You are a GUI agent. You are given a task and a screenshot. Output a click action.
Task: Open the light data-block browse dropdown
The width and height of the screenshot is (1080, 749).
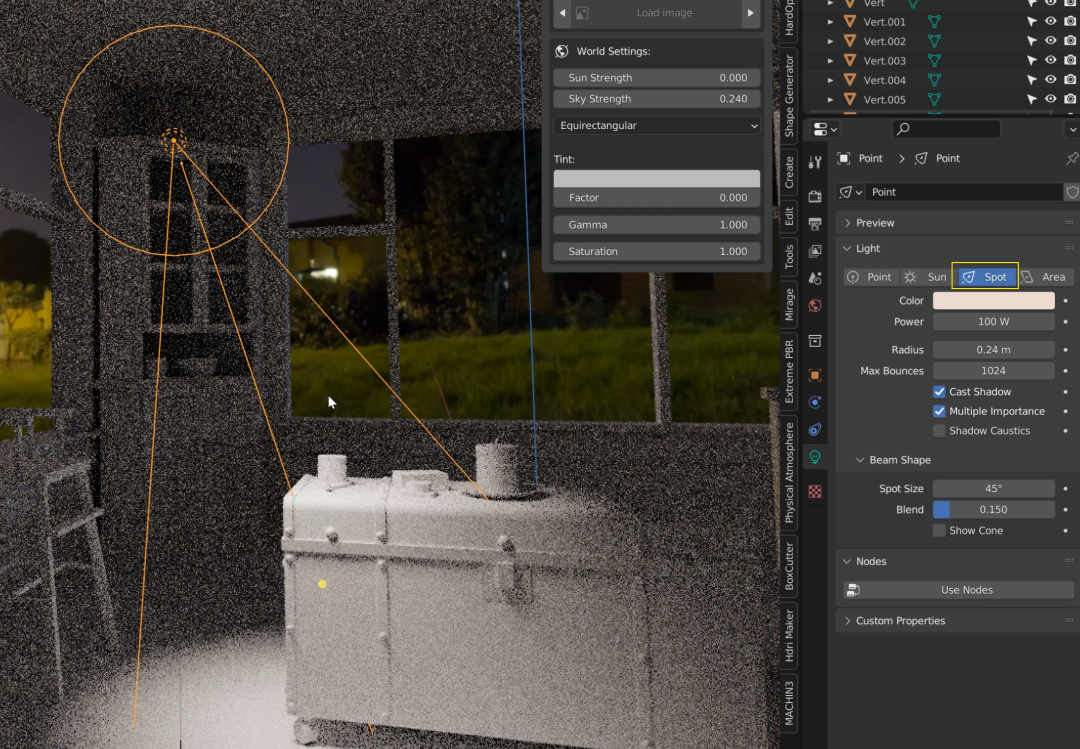[850, 192]
